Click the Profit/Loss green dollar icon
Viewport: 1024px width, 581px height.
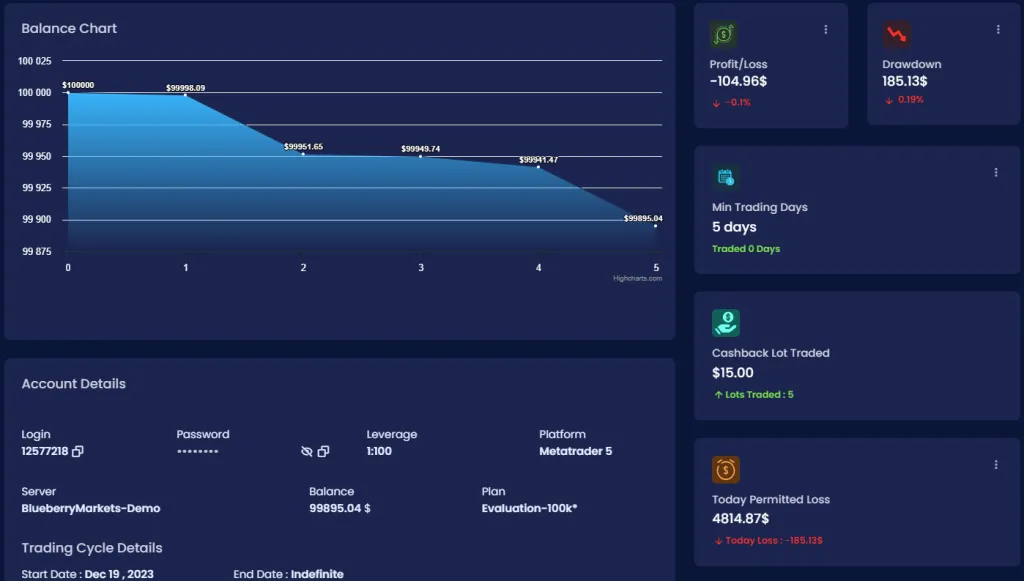click(725, 32)
